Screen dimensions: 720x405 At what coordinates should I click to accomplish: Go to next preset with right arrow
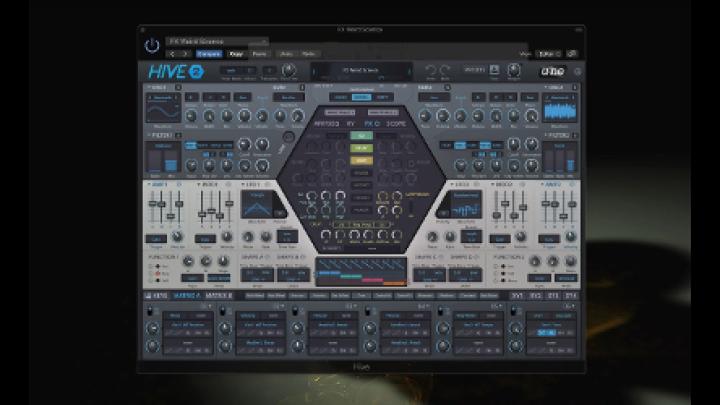[185, 54]
